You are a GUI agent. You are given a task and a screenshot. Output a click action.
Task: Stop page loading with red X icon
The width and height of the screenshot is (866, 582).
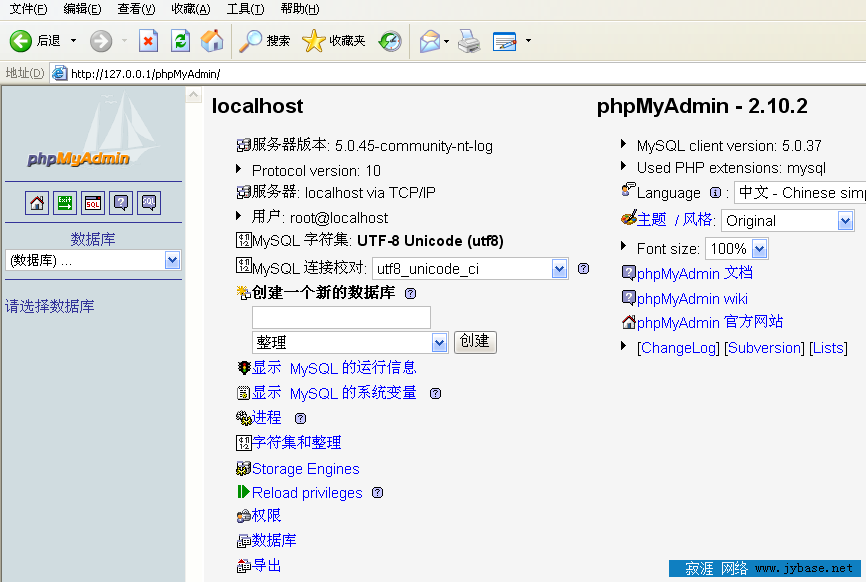(148, 41)
